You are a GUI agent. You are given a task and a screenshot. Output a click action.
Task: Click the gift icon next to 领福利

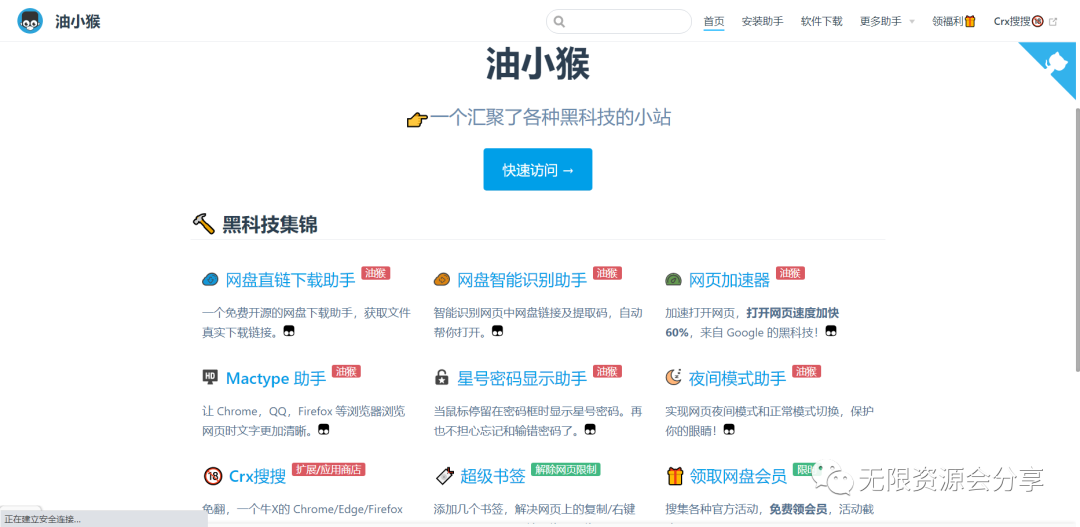pos(970,21)
